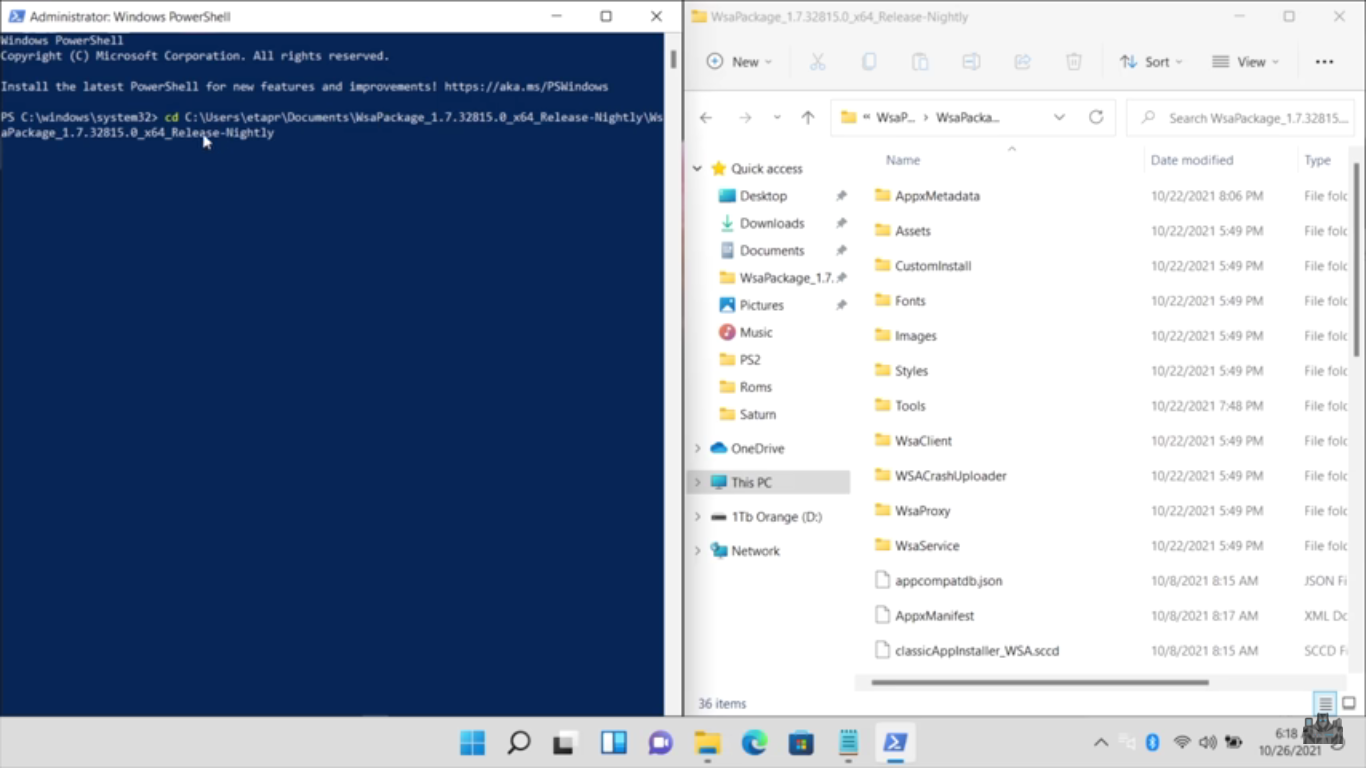Image resolution: width=1366 pixels, height=768 pixels.
Task: Select the Tools folder in file list
Action: [x=910, y=406]
